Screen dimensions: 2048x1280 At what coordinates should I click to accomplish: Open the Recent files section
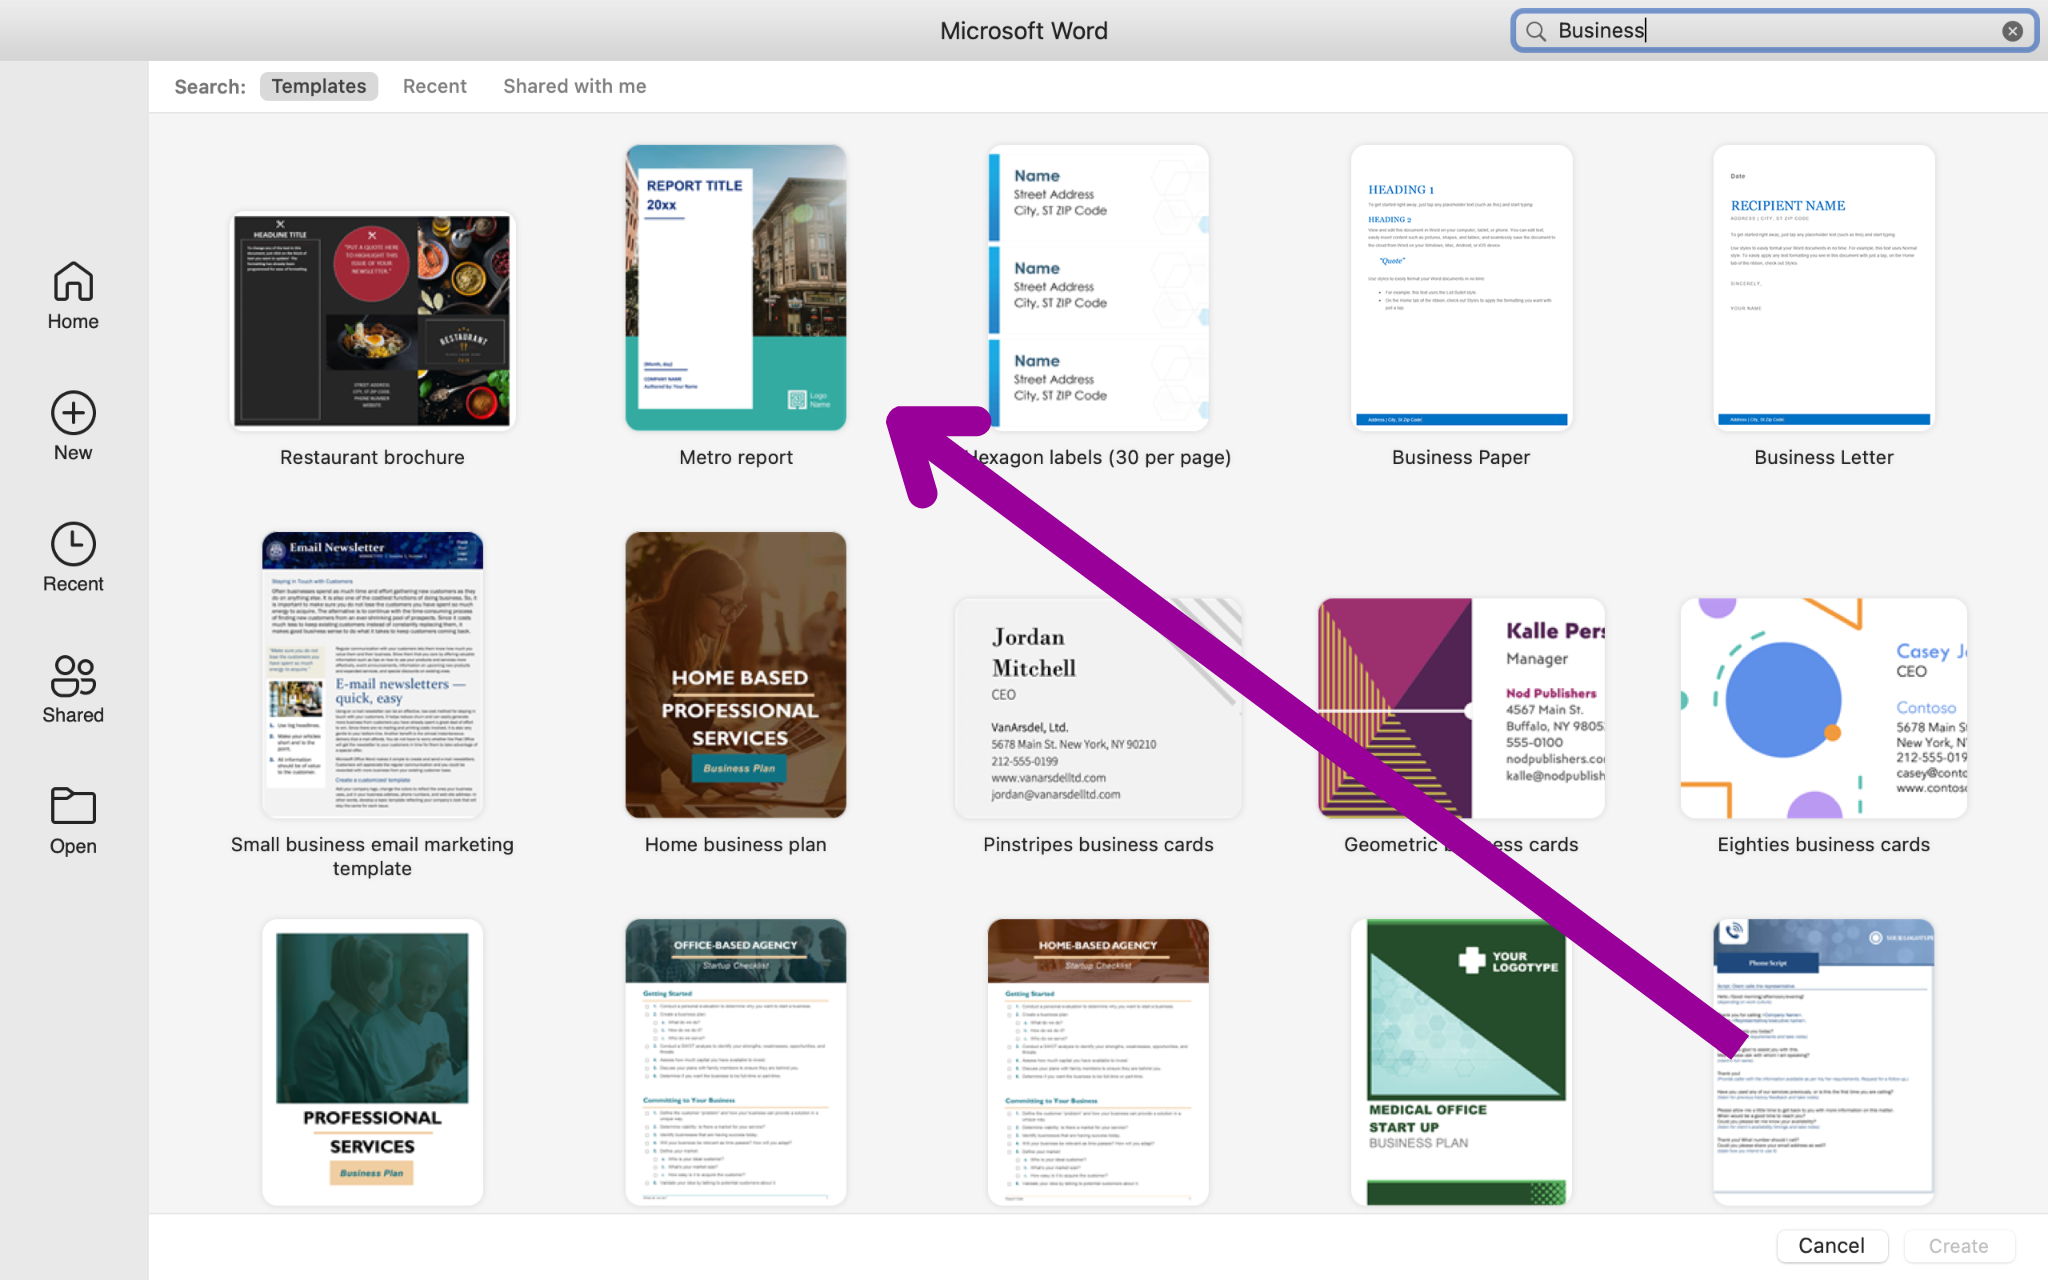[73, 557]
